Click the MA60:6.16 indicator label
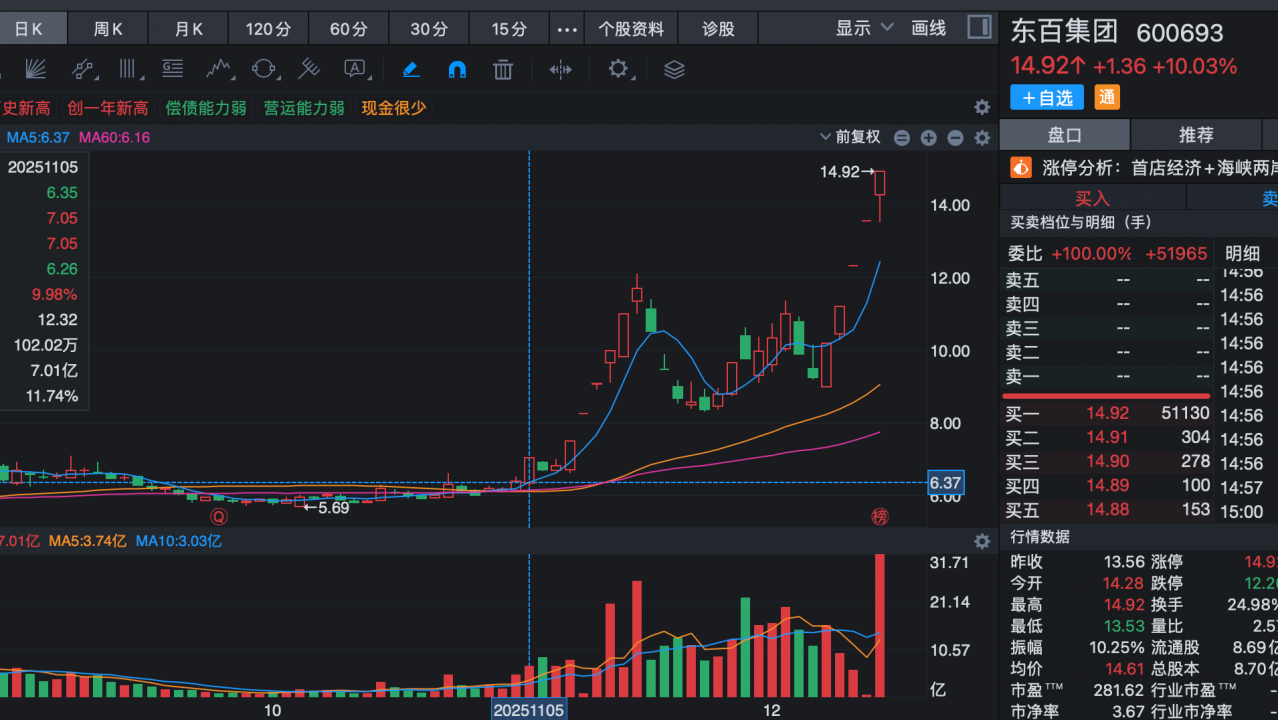 coord(115,137)
